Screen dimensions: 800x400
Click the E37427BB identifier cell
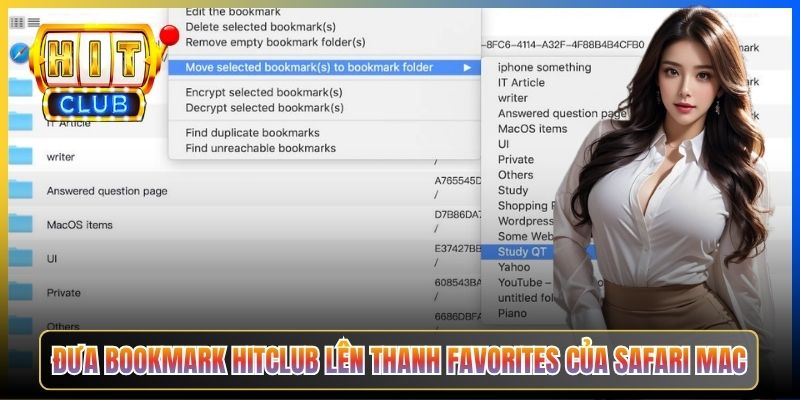click(x=458, y=248)
